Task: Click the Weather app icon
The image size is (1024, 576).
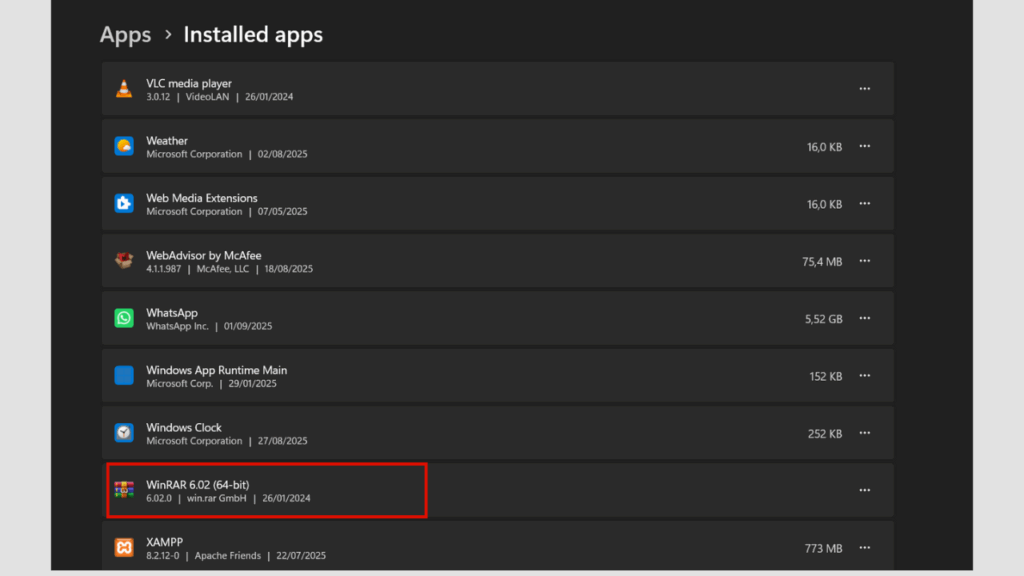Action: click(124, 145)
